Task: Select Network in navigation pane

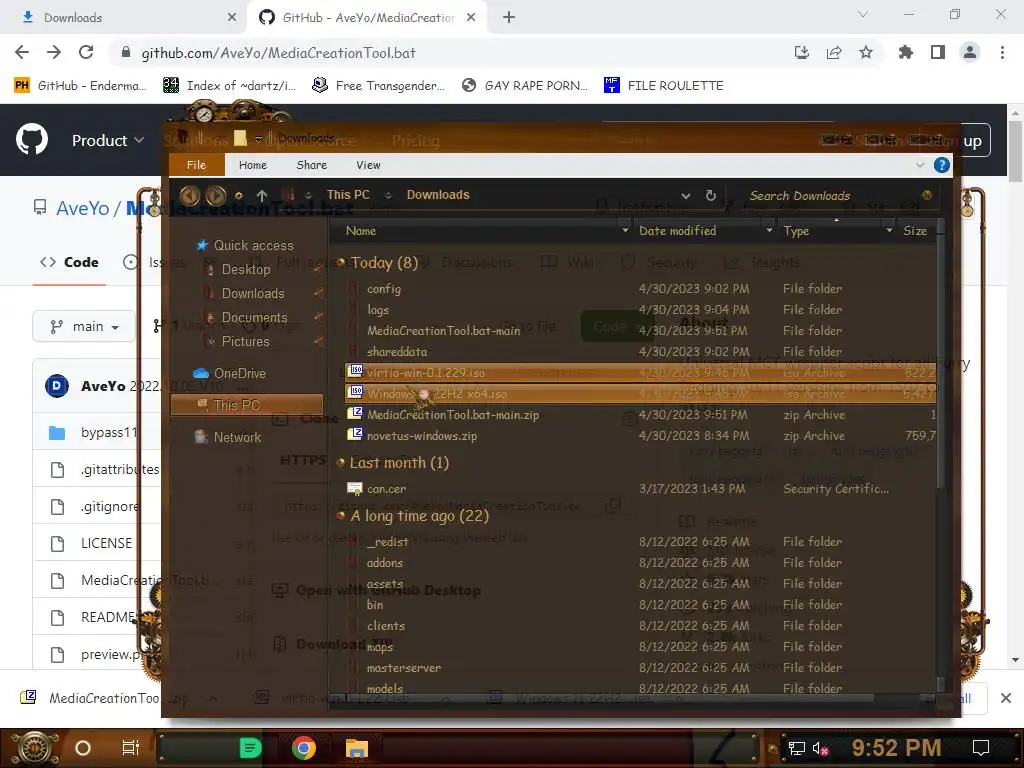Action: click(x=228, y=438)
